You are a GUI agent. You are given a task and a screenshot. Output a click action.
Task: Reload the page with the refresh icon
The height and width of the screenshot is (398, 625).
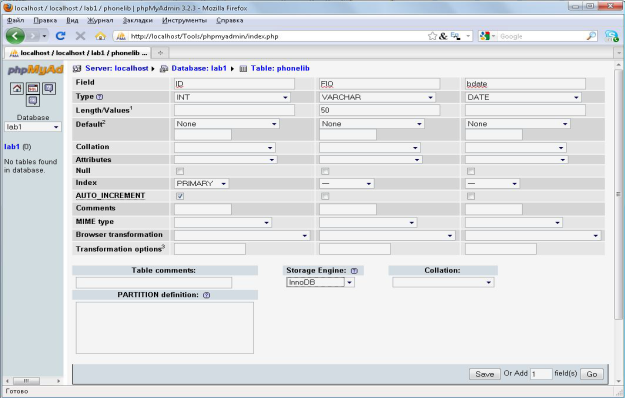(x=61, y=36)
